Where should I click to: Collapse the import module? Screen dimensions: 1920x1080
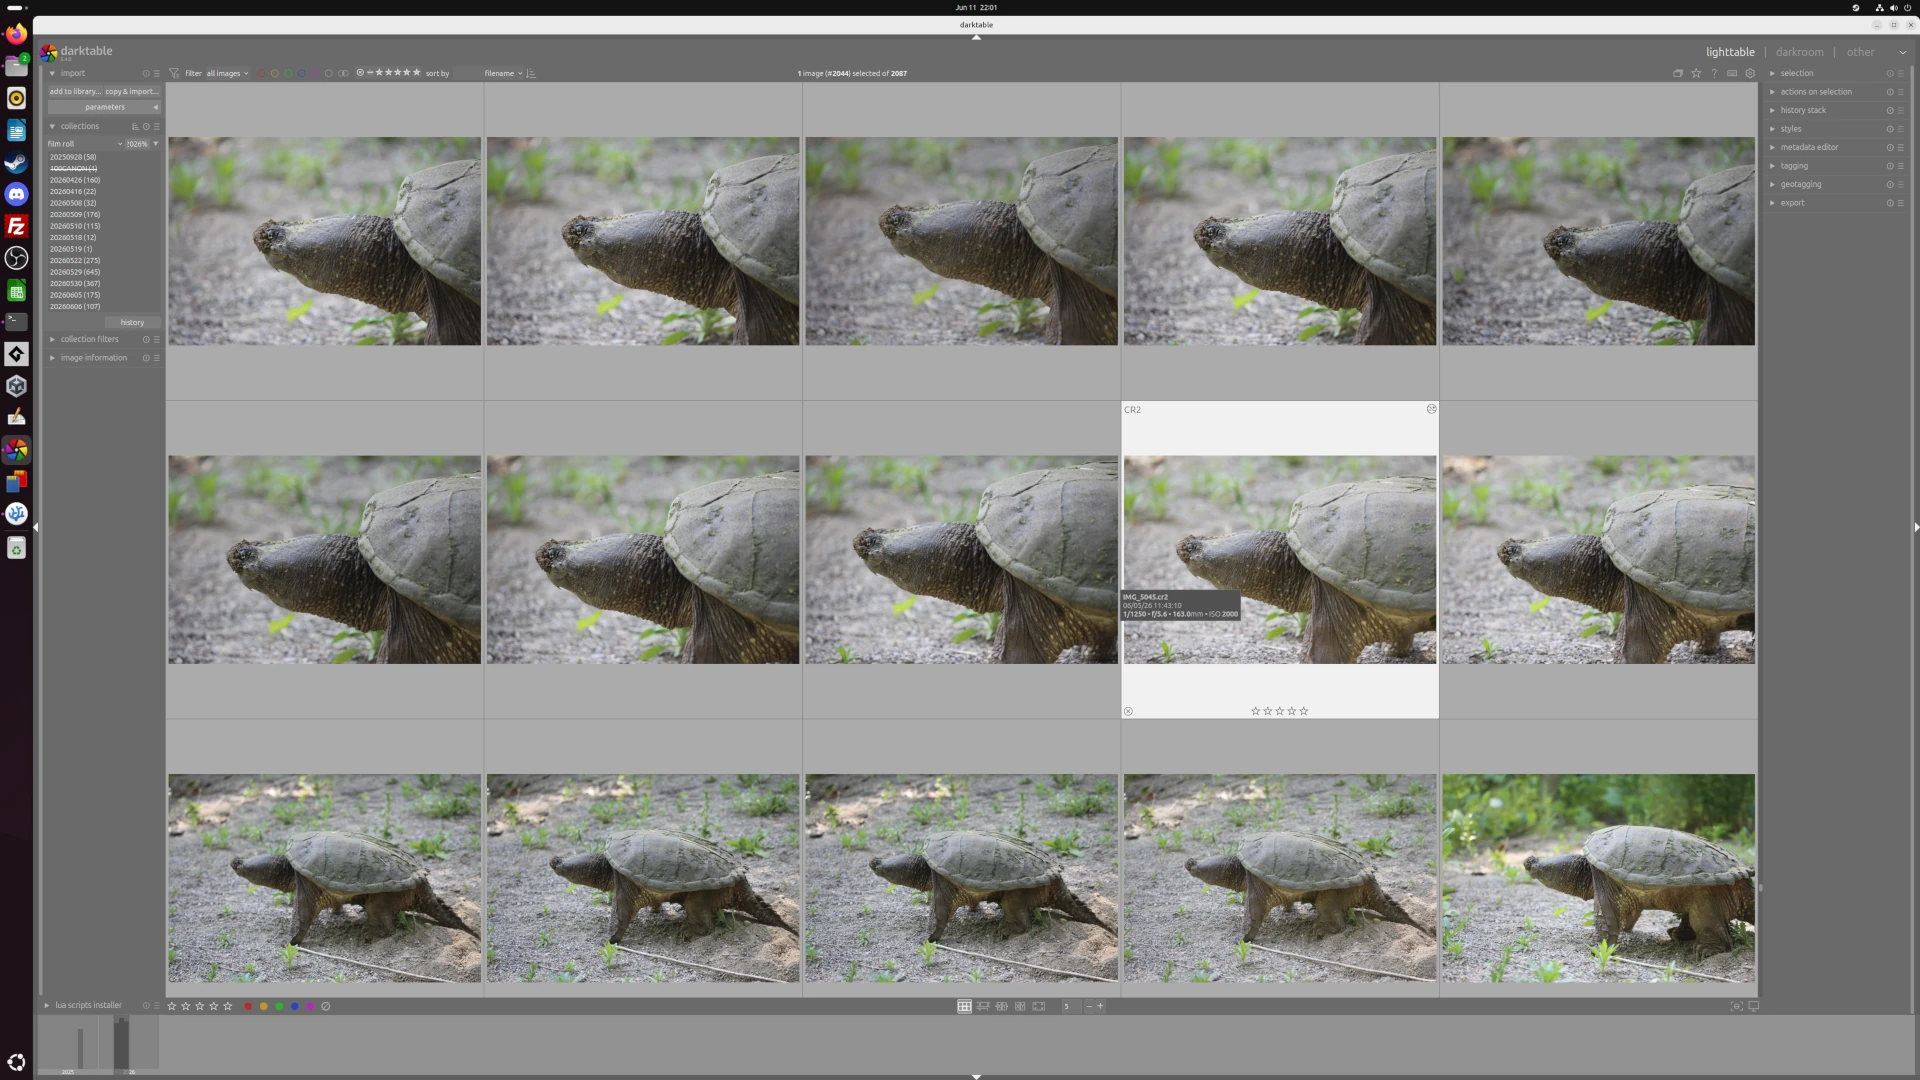(x=52, y=73)
